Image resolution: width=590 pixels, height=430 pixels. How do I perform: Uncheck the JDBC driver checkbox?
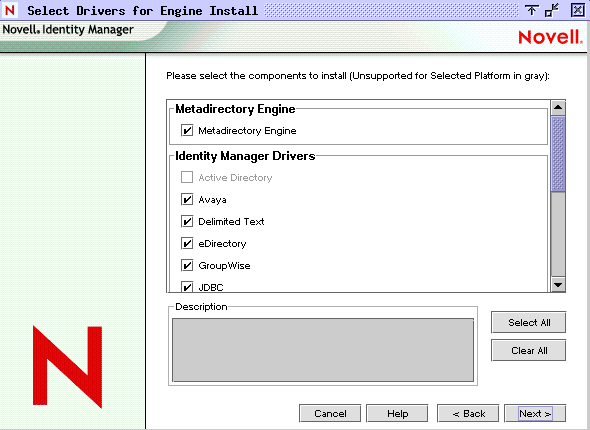[187, 287]
